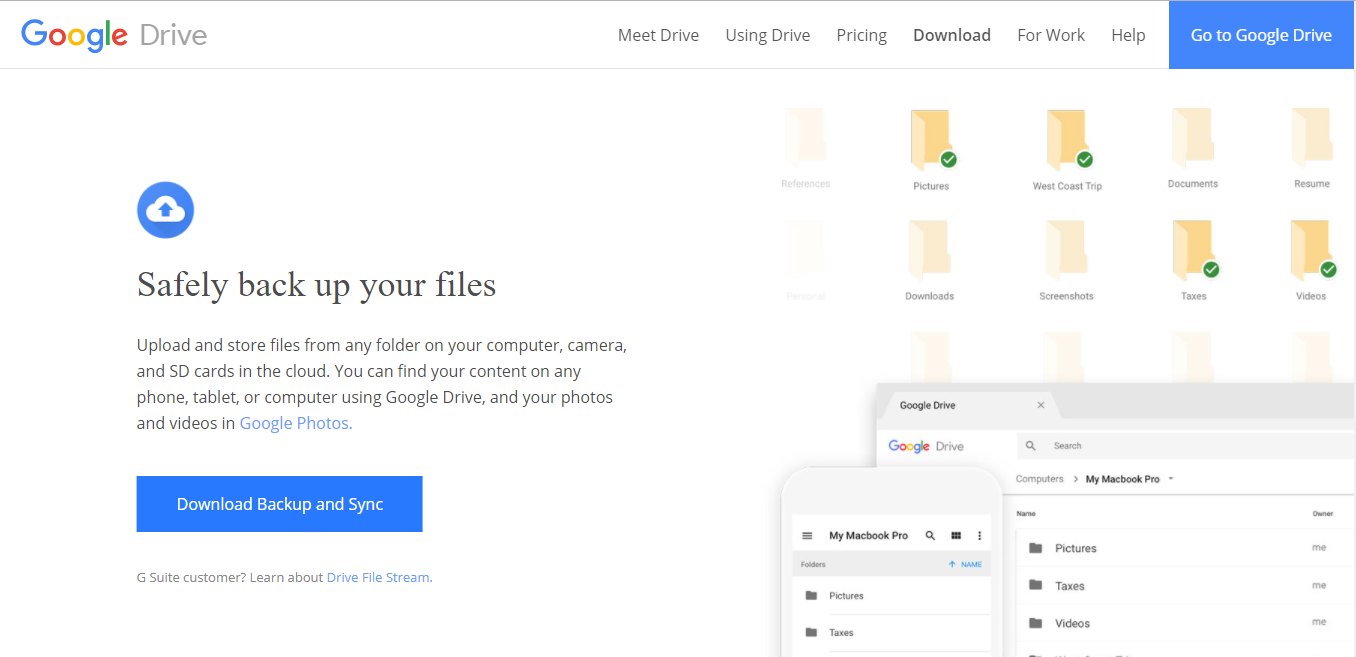Open the Help page
The image size is (1356, 657).
[1128, 35]
